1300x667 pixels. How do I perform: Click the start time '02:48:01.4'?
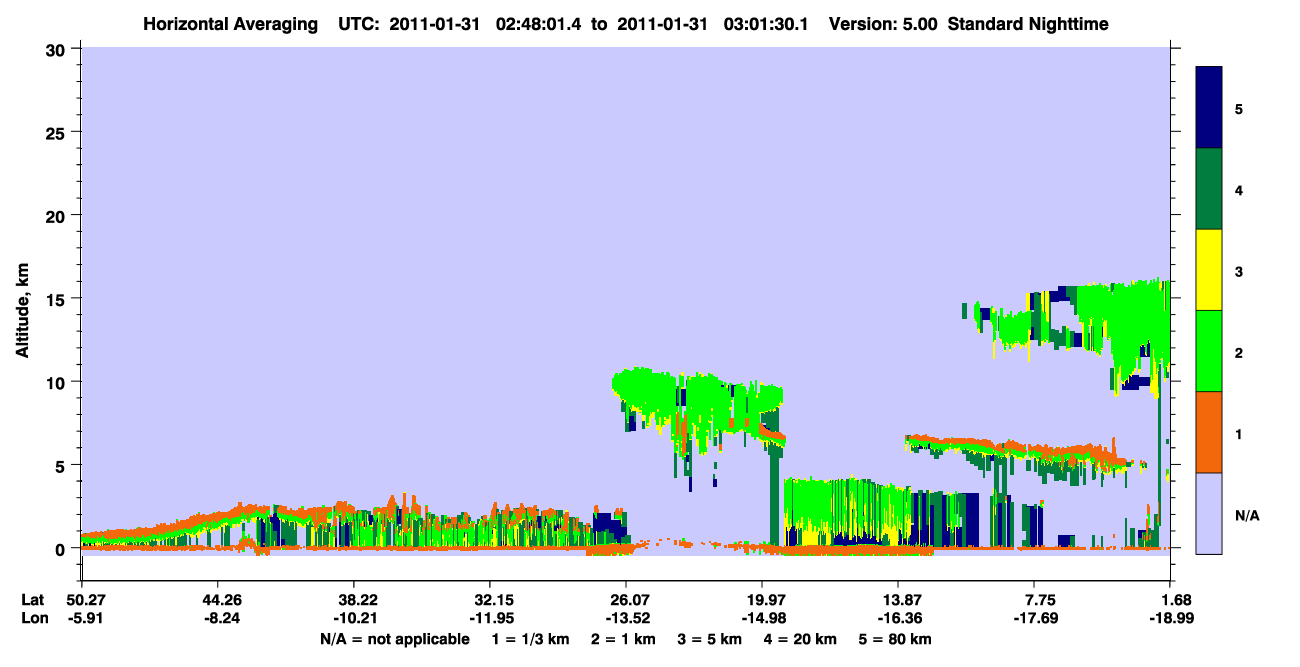[539, 23]
